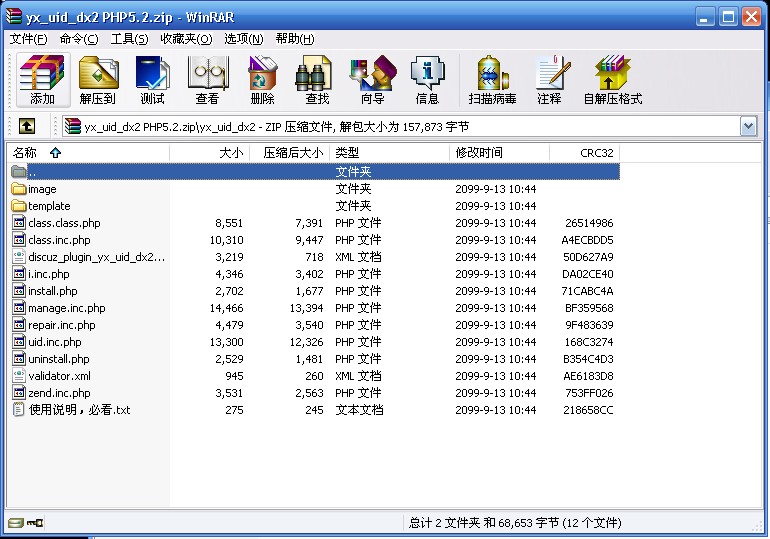Image resolution: width=770 pixels, height=539 pixels.
Task: Select zend.inc.php file name
Action: [59, 393]
